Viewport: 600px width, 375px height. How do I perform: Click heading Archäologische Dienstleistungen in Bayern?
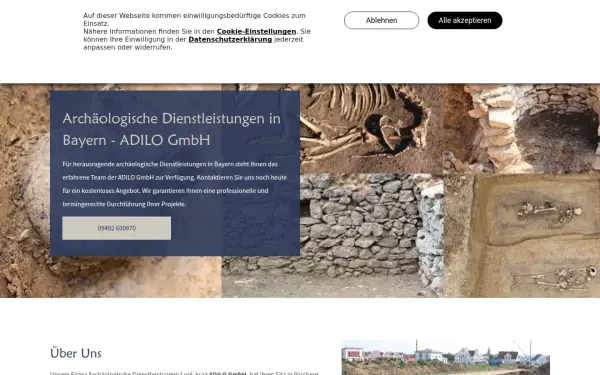point(172,129)
